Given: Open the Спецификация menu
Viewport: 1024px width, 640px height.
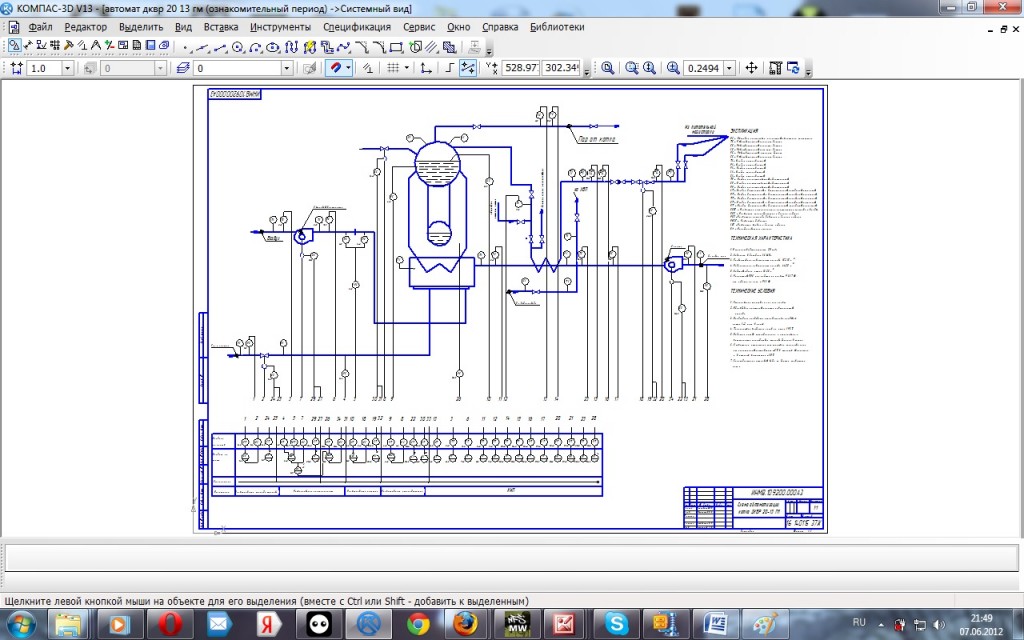Looking at the screenshot, I should tap(357, 27).
